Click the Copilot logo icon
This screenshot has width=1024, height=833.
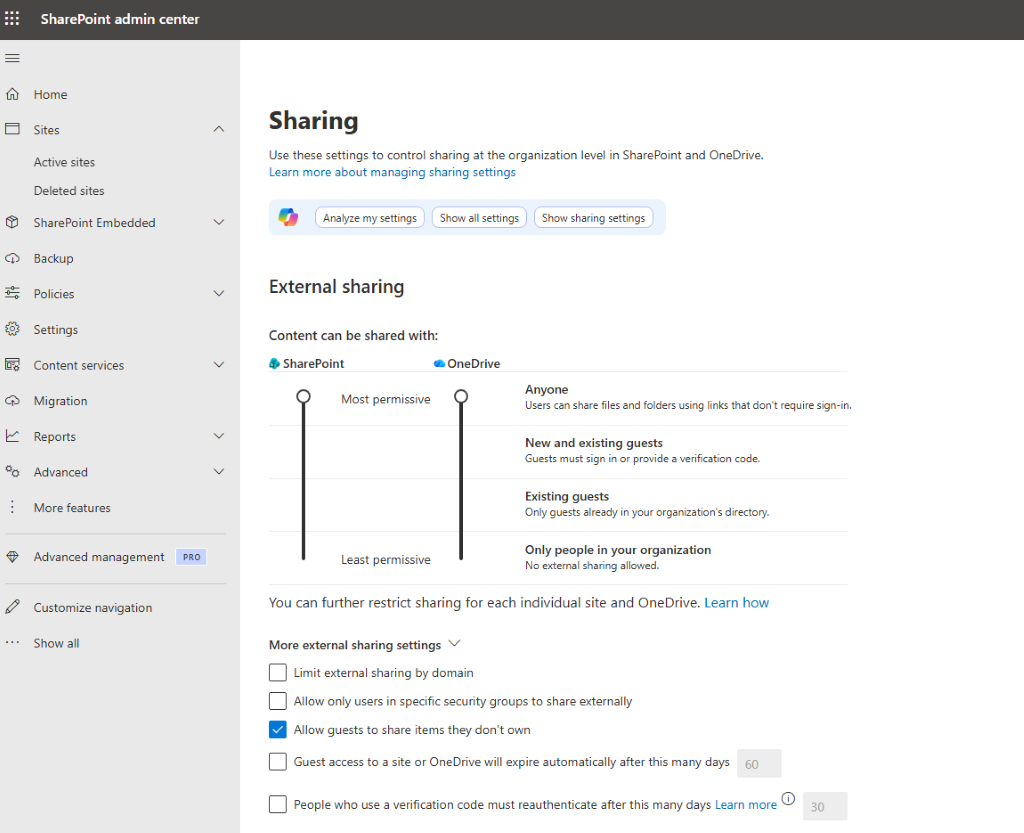[288, 217]
